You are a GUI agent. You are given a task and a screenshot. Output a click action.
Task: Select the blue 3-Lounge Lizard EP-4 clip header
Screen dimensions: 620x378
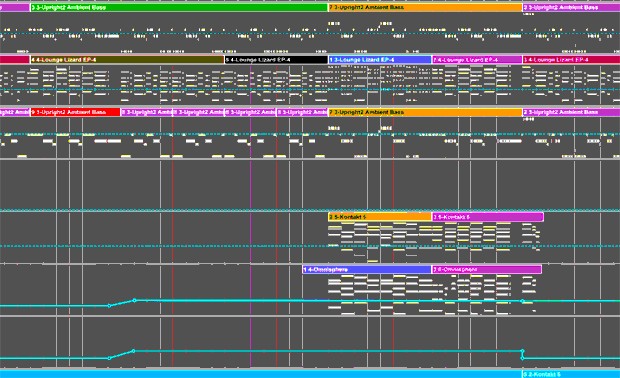380,60
